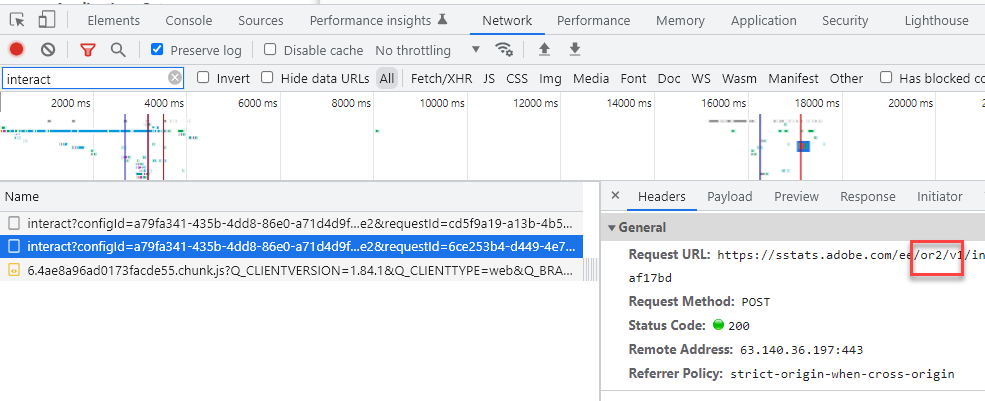Screen dimensions: 985x401
Task: Stop recording network log
Action: (17, 50)
